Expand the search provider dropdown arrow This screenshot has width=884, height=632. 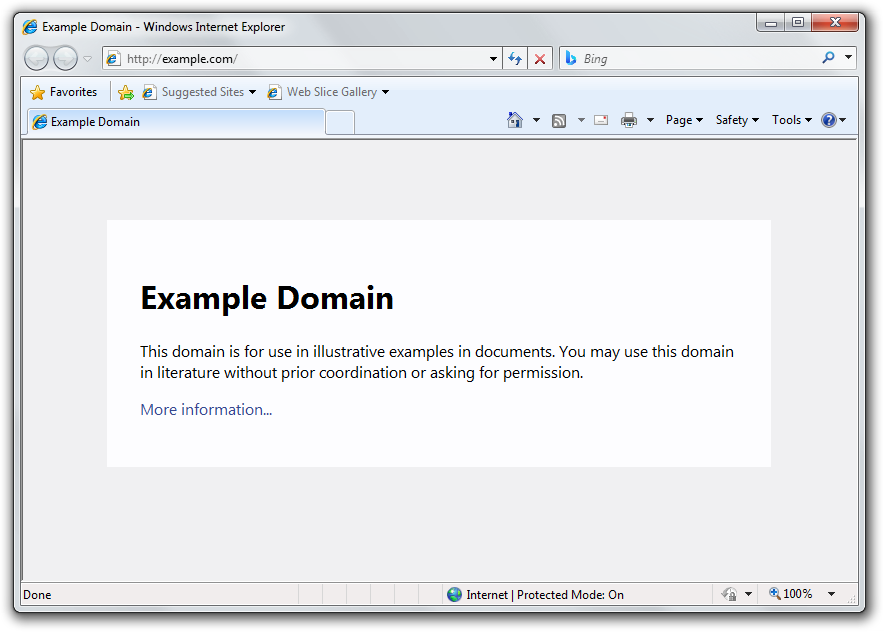point(848,58)
